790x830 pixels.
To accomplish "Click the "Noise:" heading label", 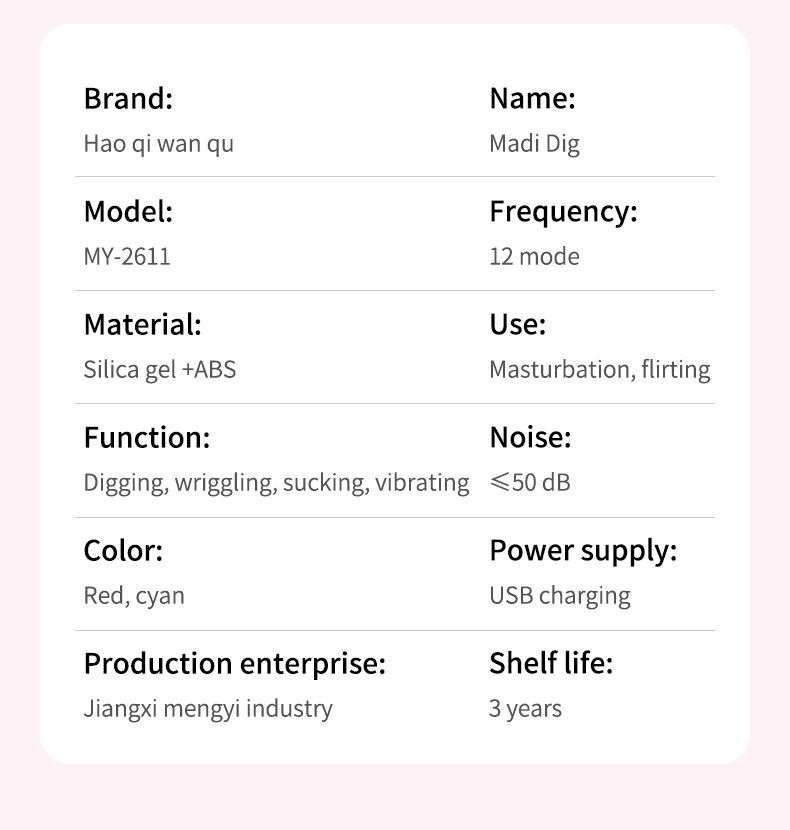I will click(x=530, y=438).
